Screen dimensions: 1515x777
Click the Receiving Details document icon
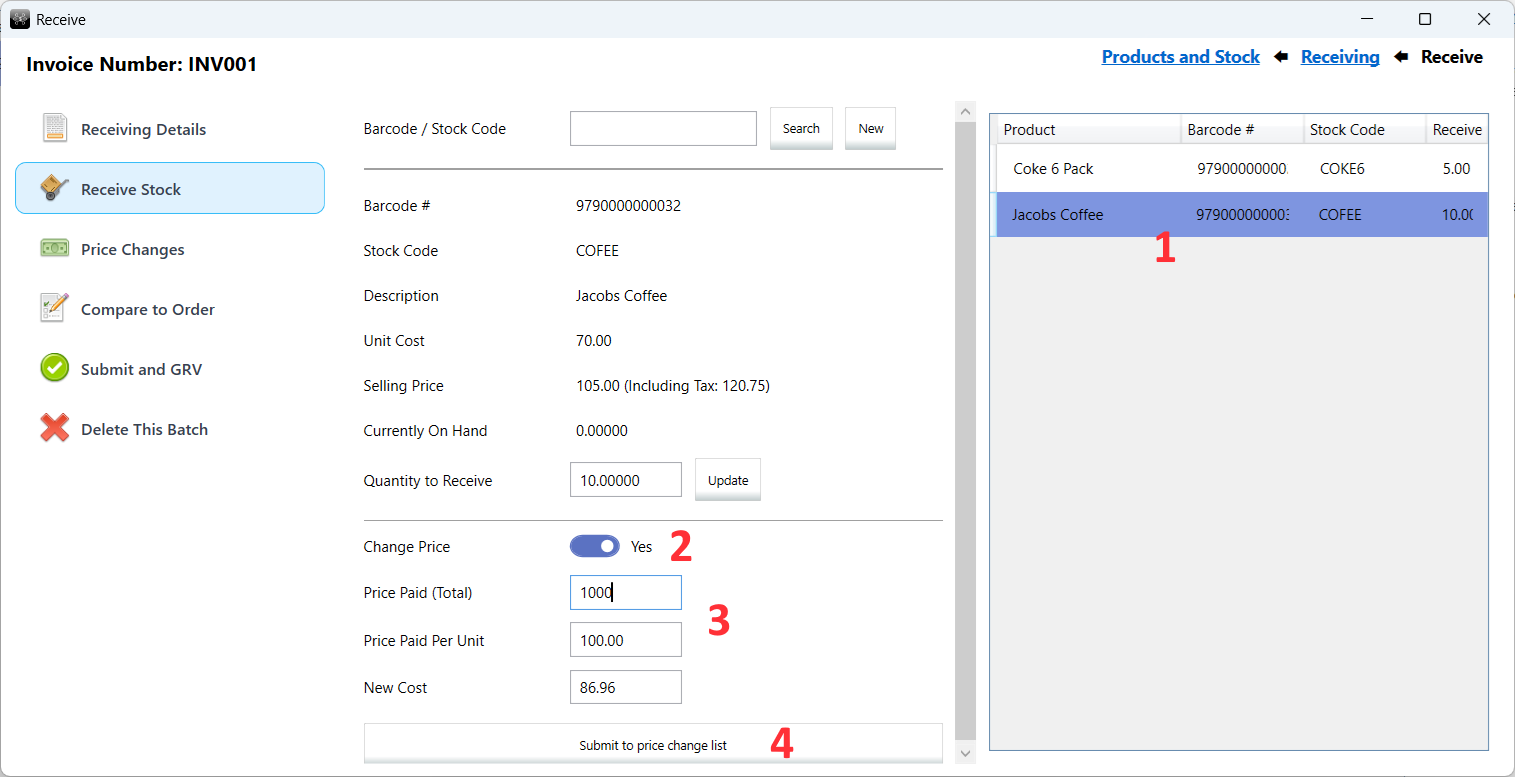coord(55,129)
